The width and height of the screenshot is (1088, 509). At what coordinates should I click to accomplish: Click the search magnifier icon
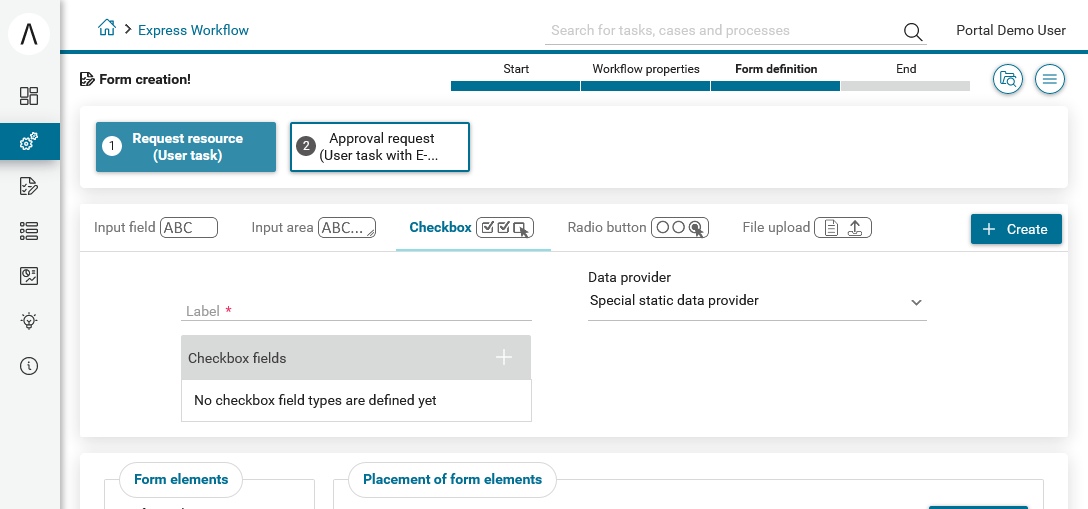(x=912, y=31)
